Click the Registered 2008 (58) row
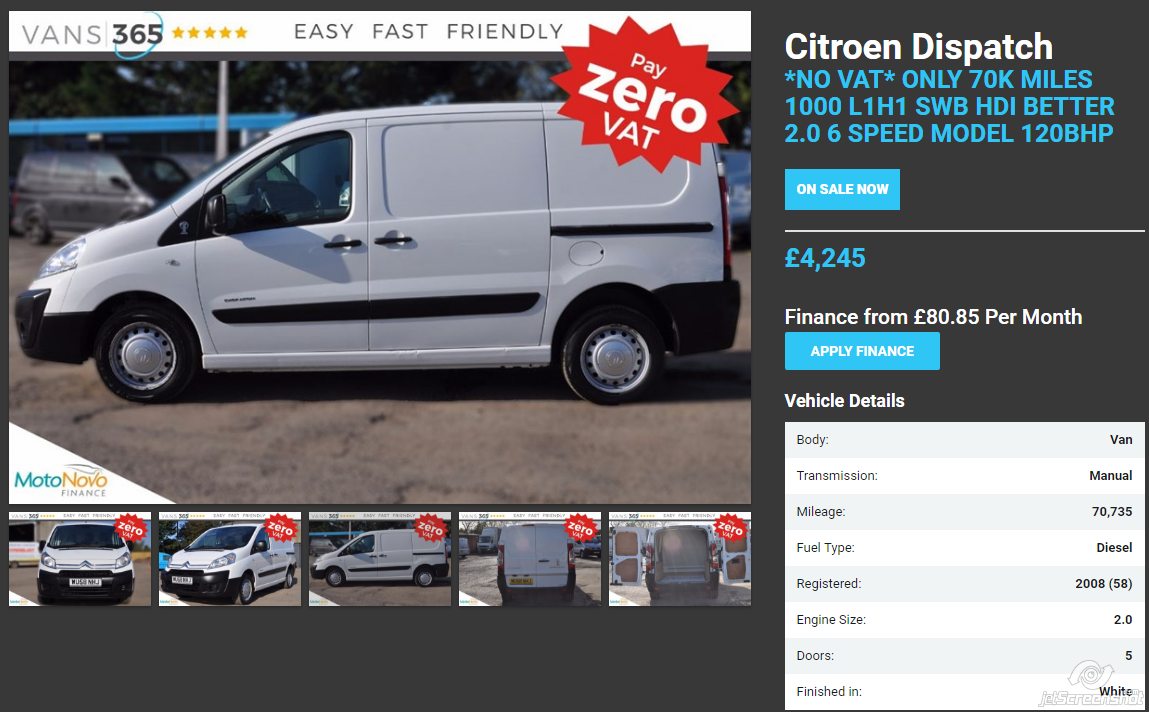 click(x=964, y=583)
